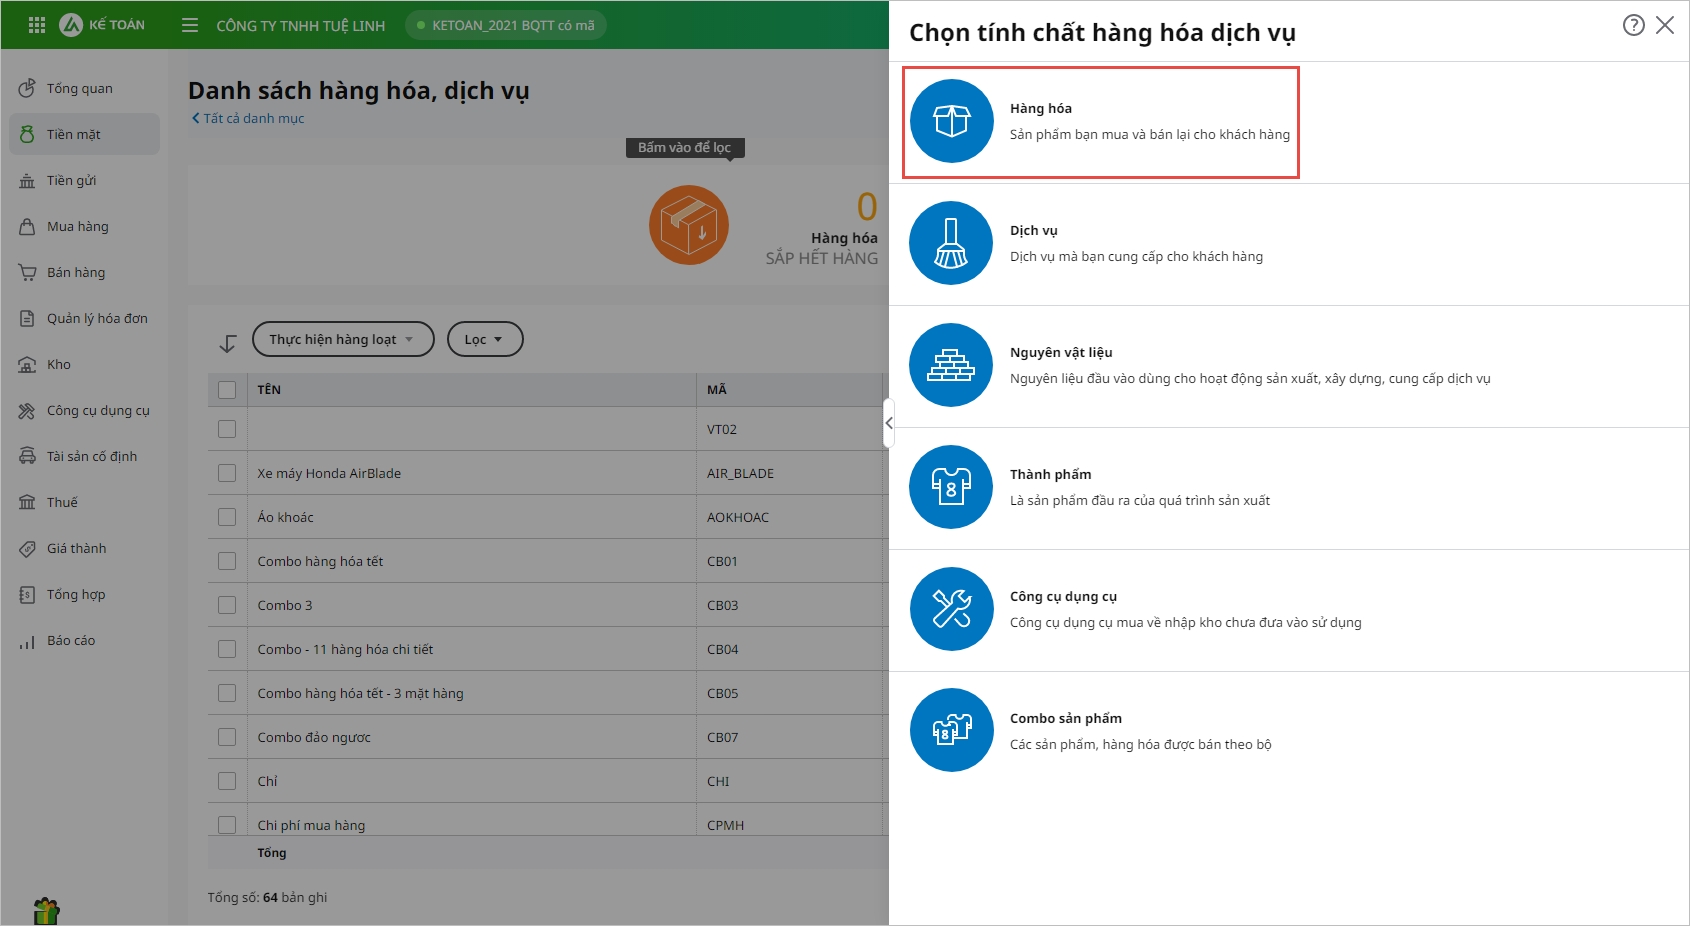Open the help question mark icon
1690x926 pixels.
coord(1633,25)
